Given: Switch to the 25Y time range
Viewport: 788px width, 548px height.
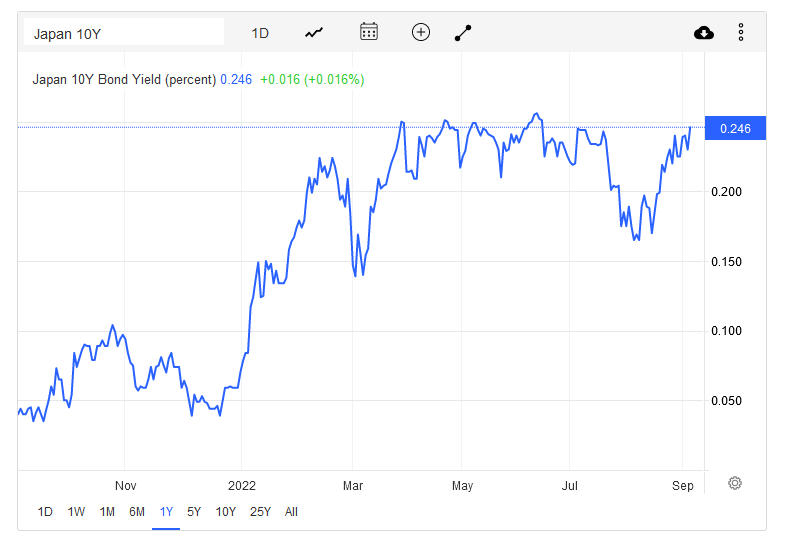Looking at the screenshot, I should [260, 512].
